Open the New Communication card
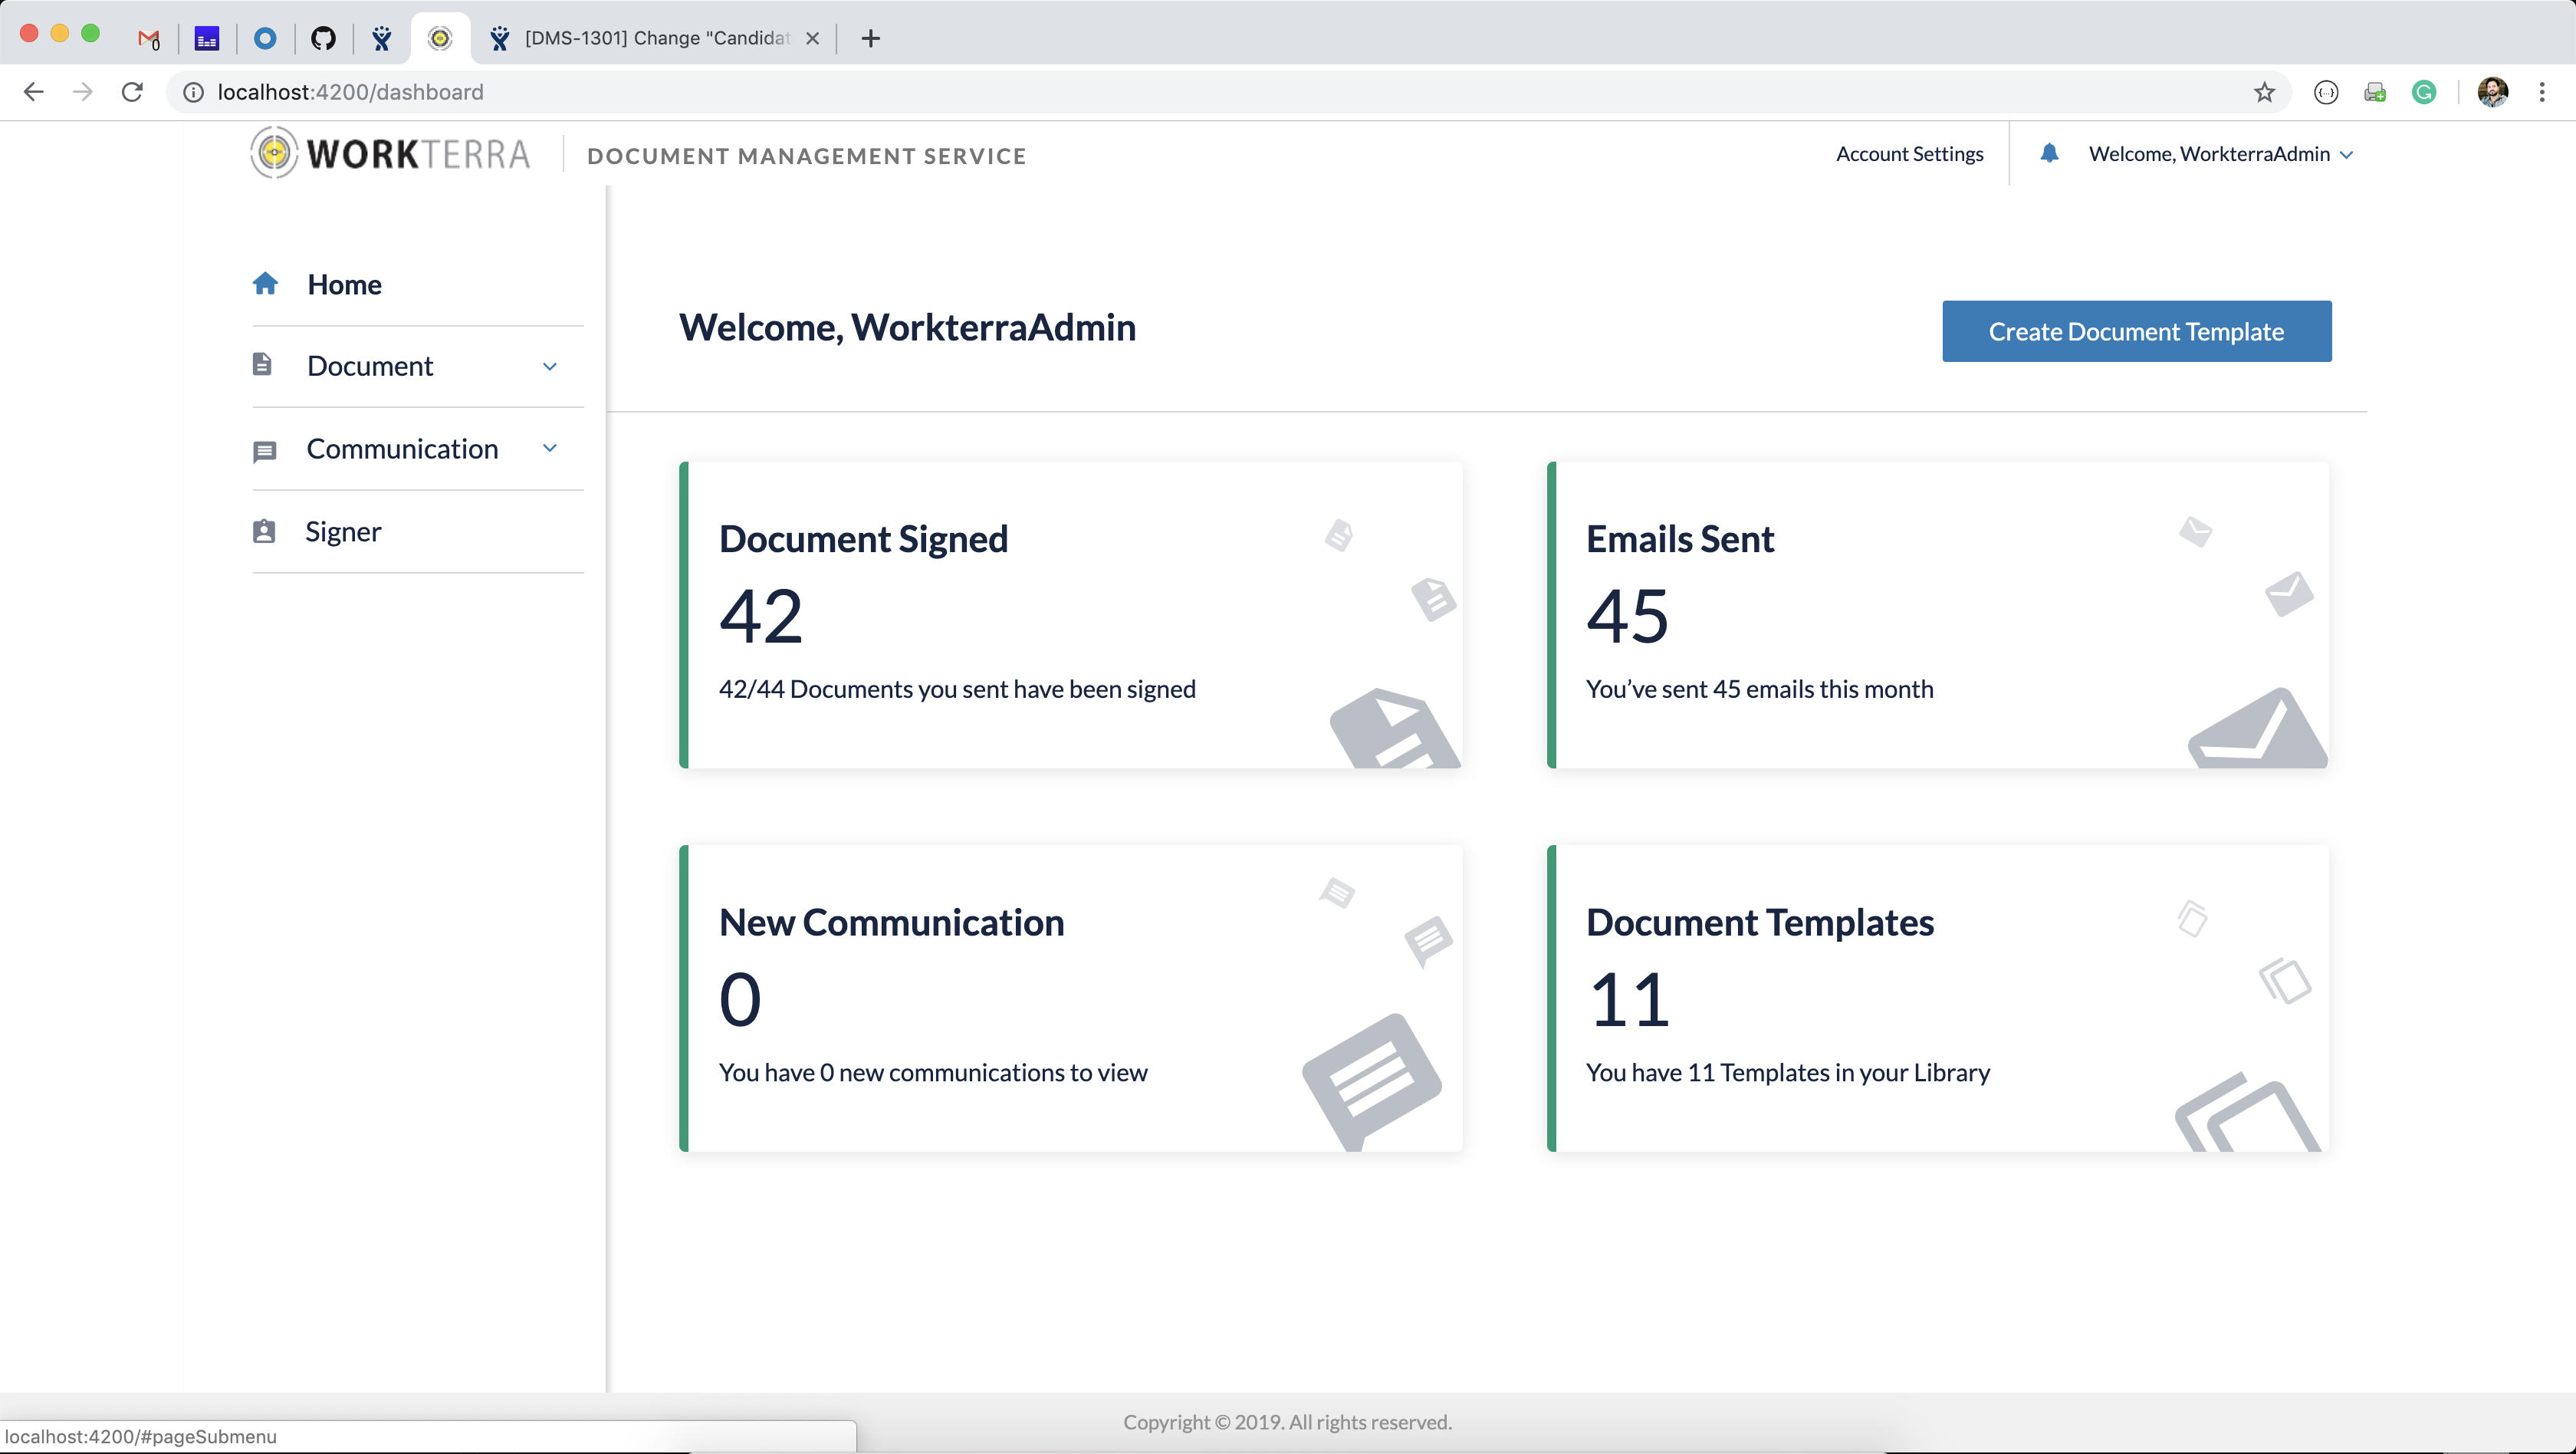 point(1071,998)
